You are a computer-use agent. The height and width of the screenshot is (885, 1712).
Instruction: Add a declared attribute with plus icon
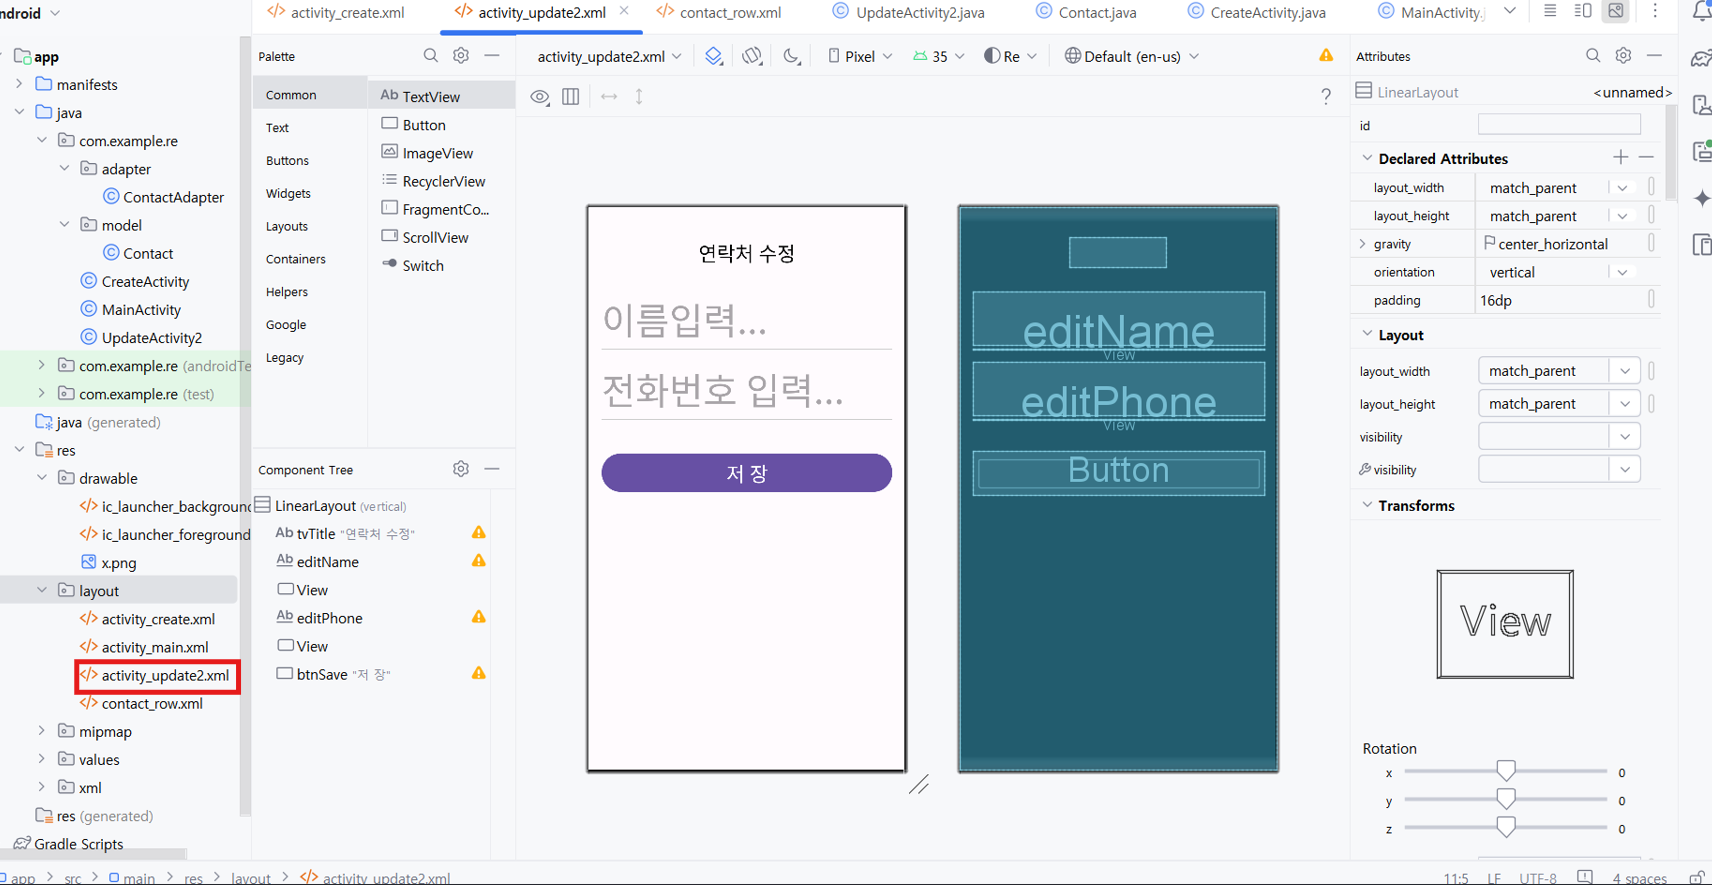point(1621,158)
